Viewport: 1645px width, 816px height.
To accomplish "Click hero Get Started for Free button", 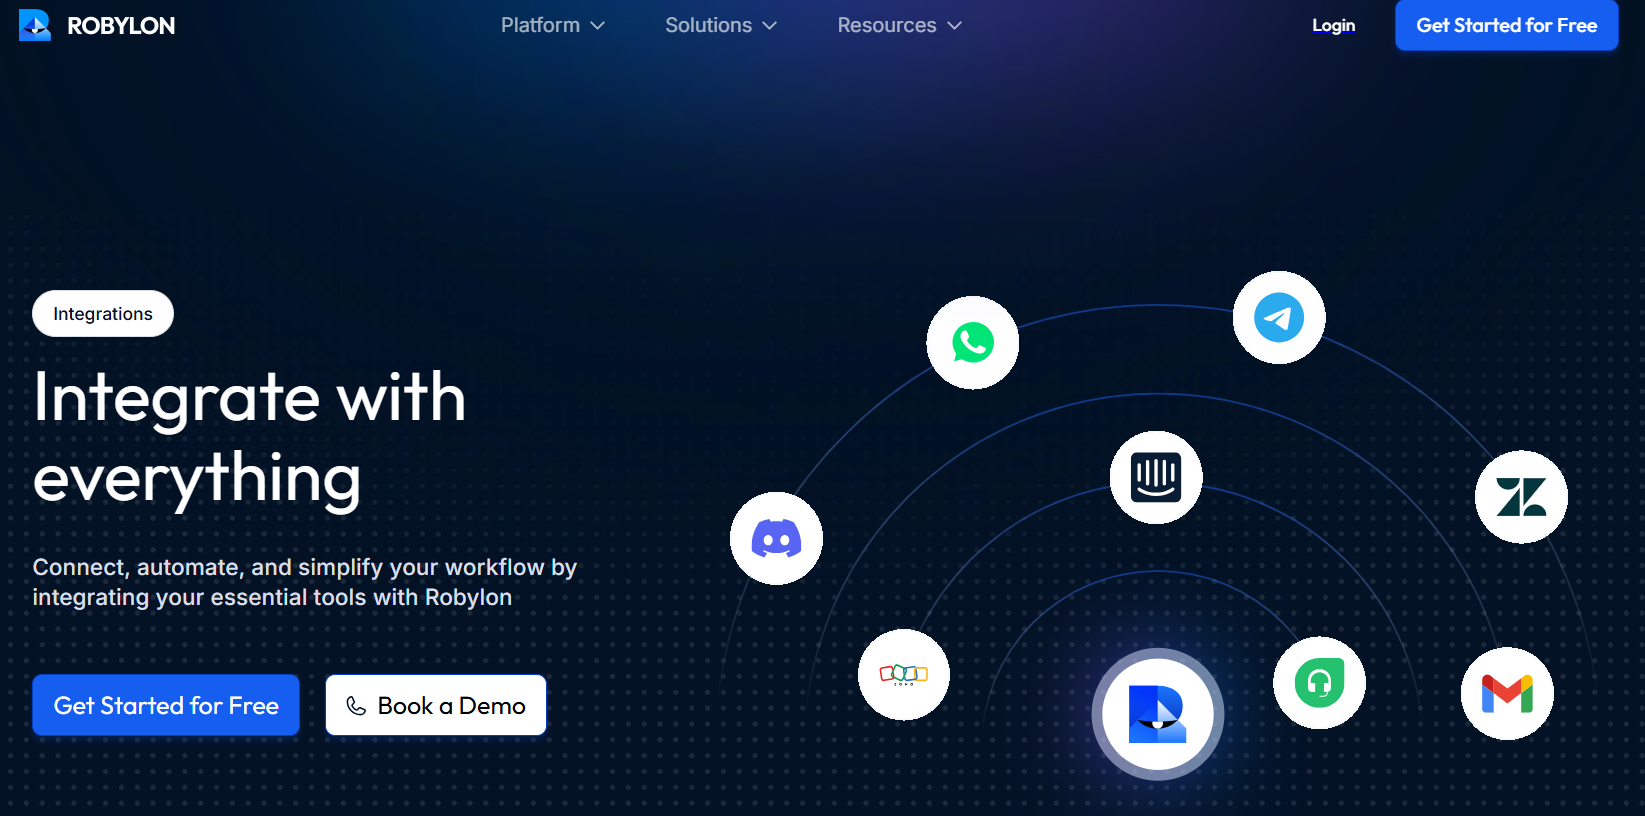I will point(166,705).
